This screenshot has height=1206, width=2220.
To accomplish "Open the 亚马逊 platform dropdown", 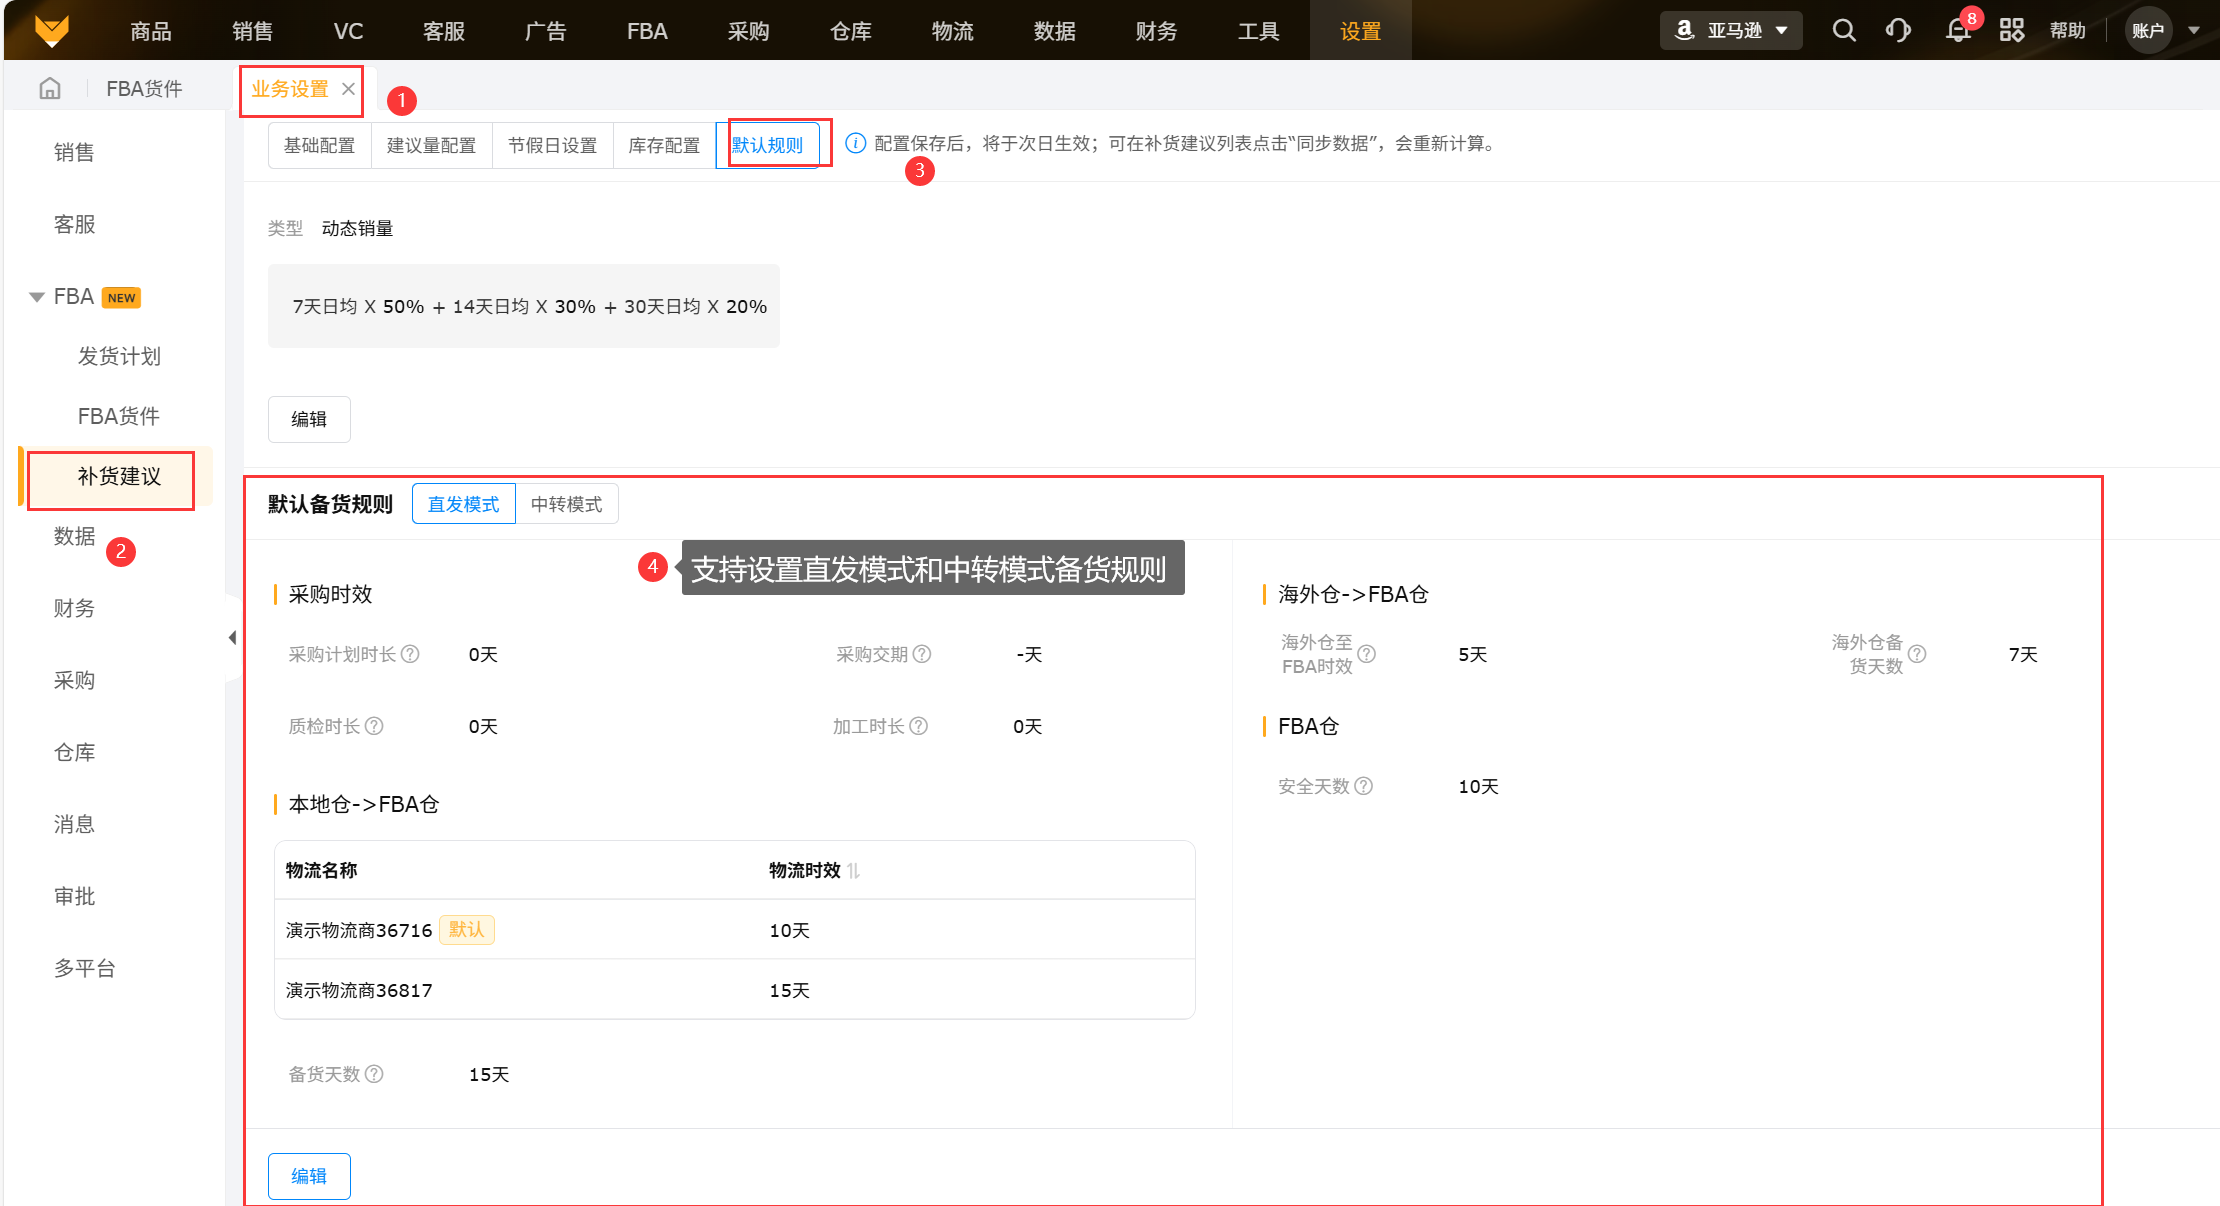I will tap(1731, 31).
